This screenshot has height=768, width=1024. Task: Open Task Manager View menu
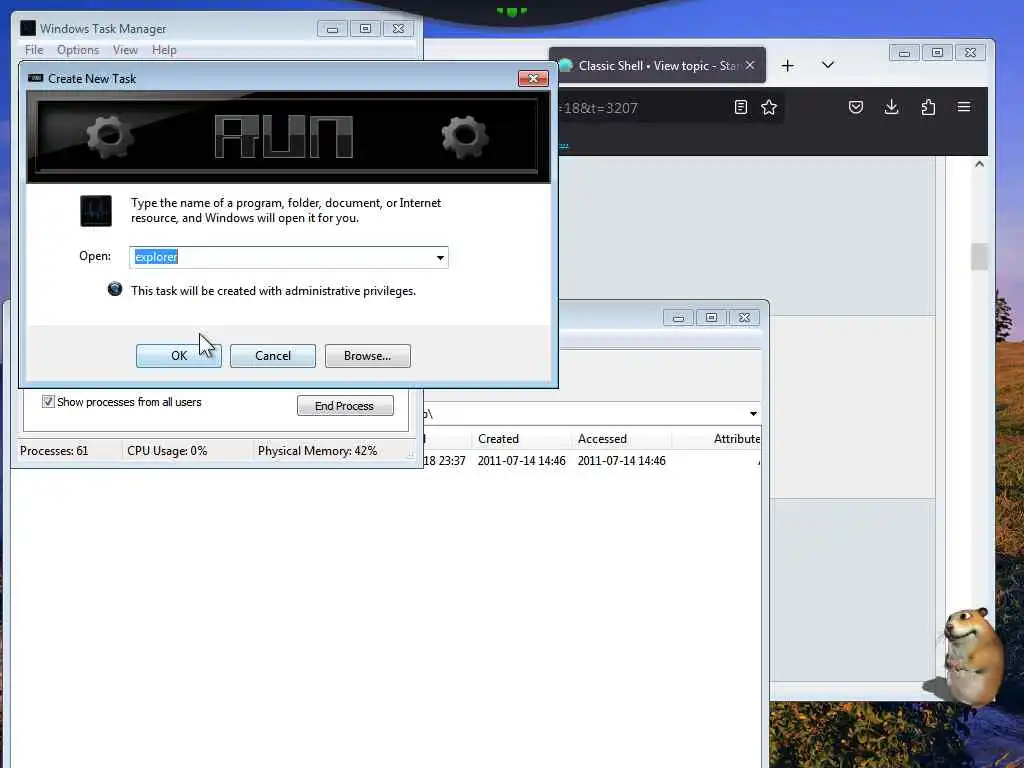(x=125, y=50)
